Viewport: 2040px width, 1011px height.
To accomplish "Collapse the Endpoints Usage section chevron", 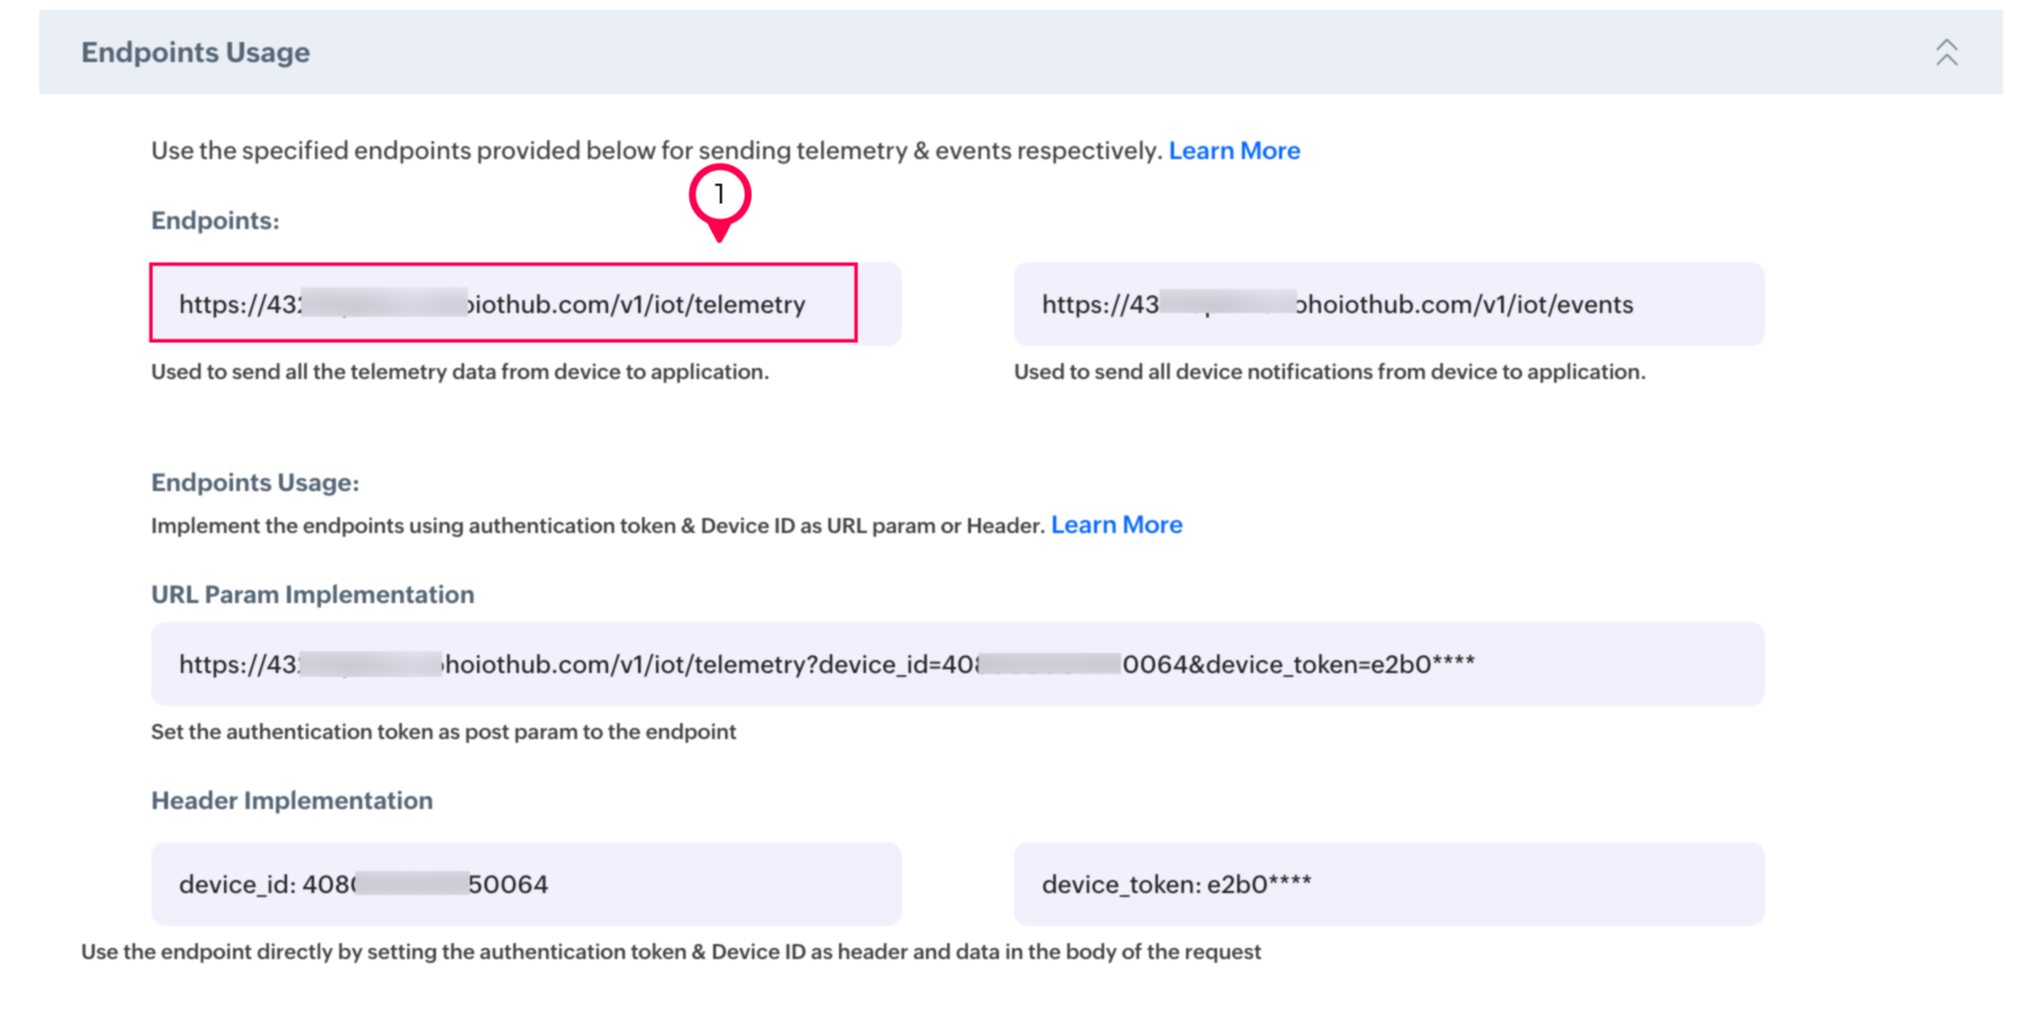I will click(1946, 52).
